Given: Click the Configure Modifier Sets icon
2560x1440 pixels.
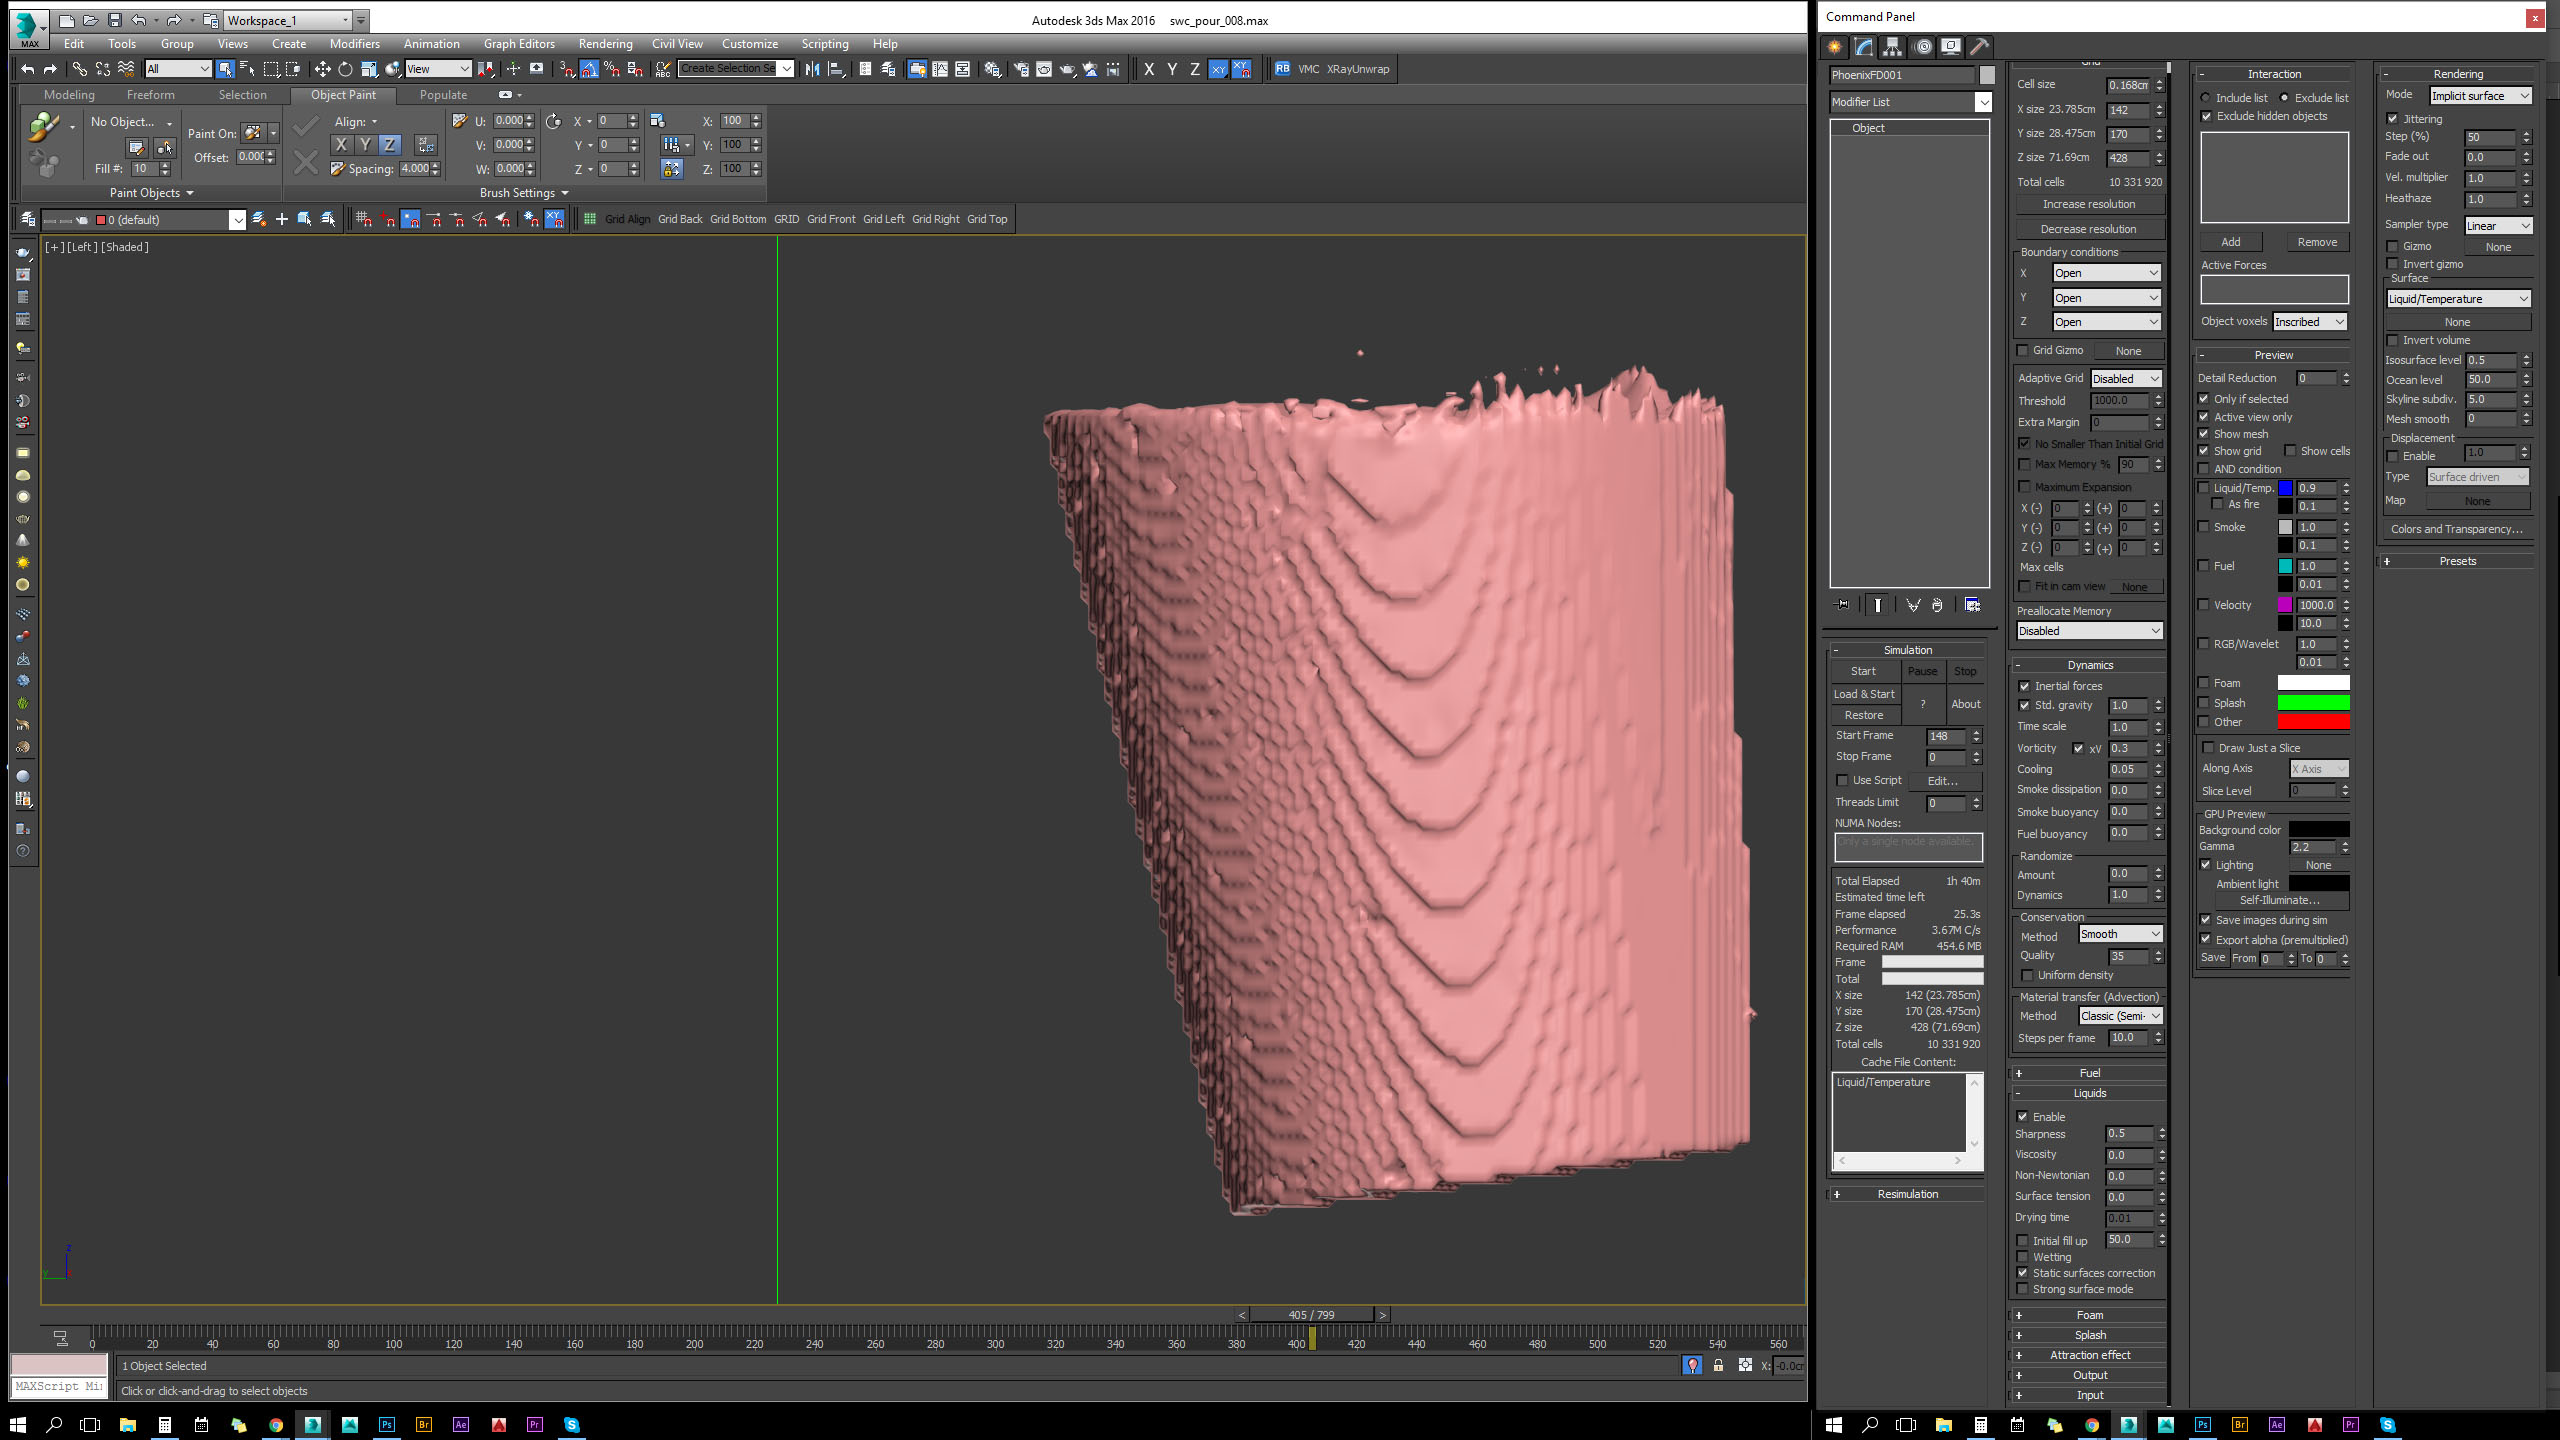Looking at the screenshot, I should click(1972, 605).
